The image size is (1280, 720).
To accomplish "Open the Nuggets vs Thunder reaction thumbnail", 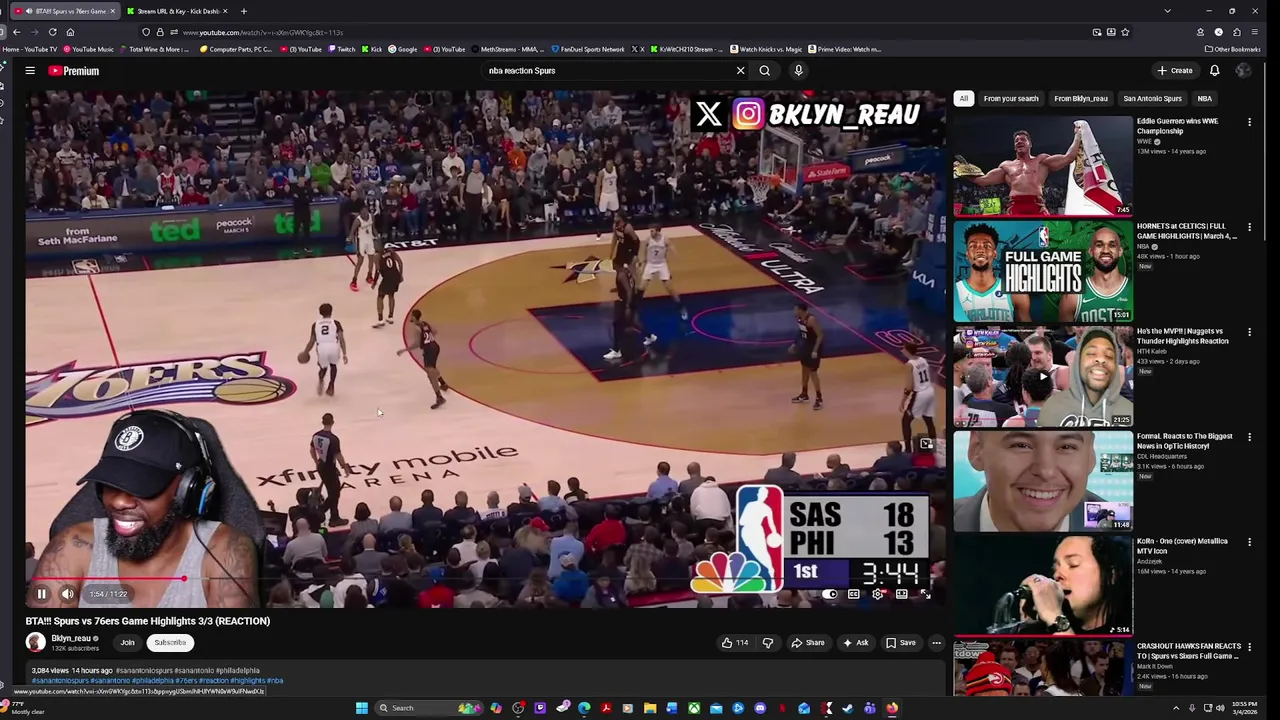I will click(1043, 376).
